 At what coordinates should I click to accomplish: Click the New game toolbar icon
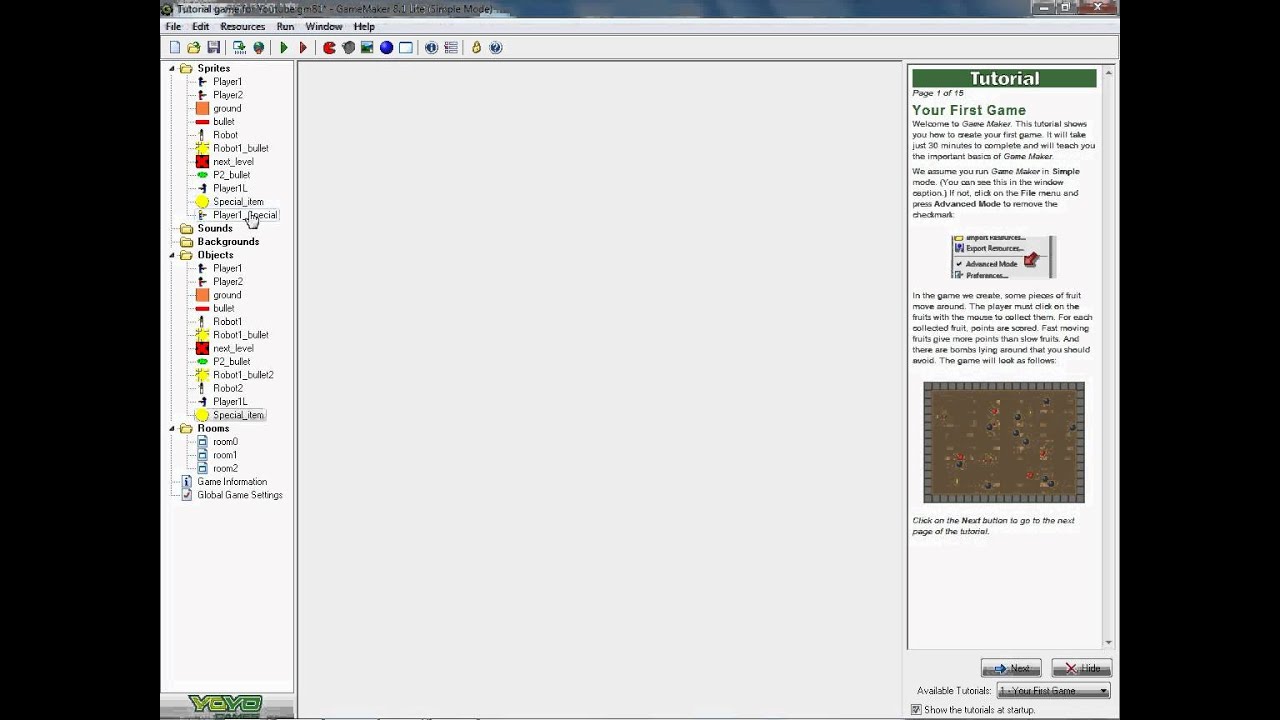tap(175, 47)
